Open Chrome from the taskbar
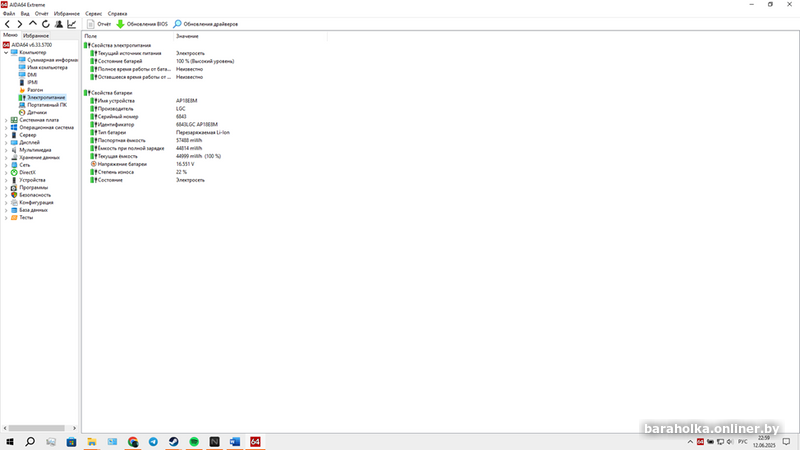Viewport: 800px width, 450px height. [x=133, y=442]
